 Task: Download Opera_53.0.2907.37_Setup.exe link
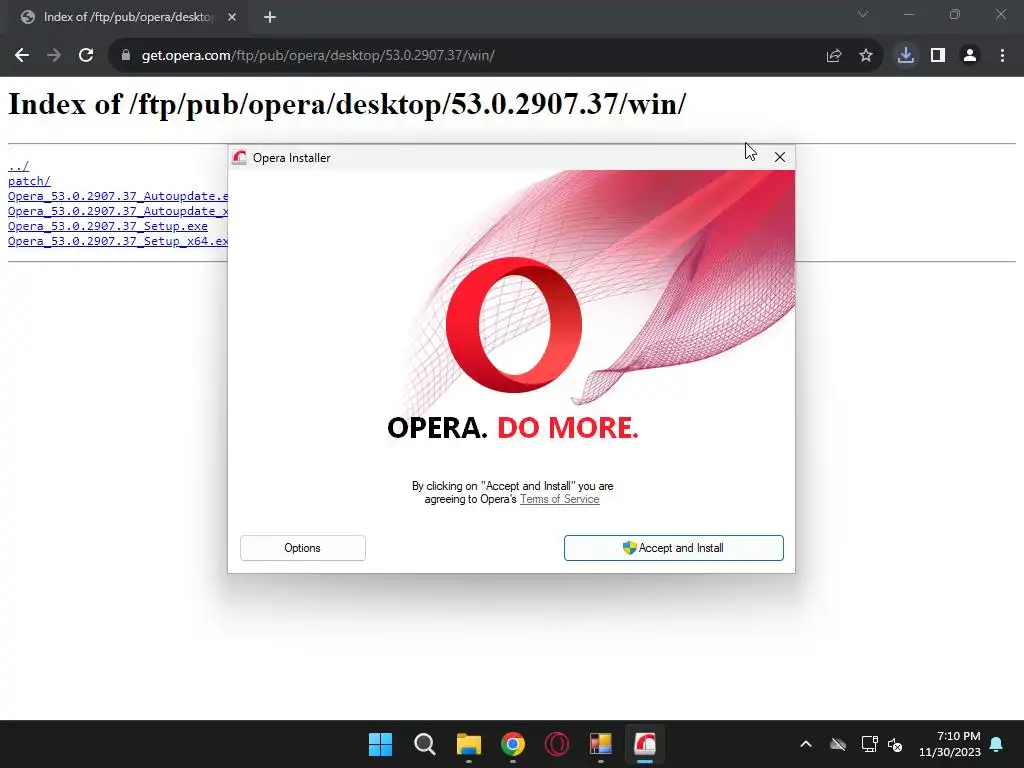[108, 226]
